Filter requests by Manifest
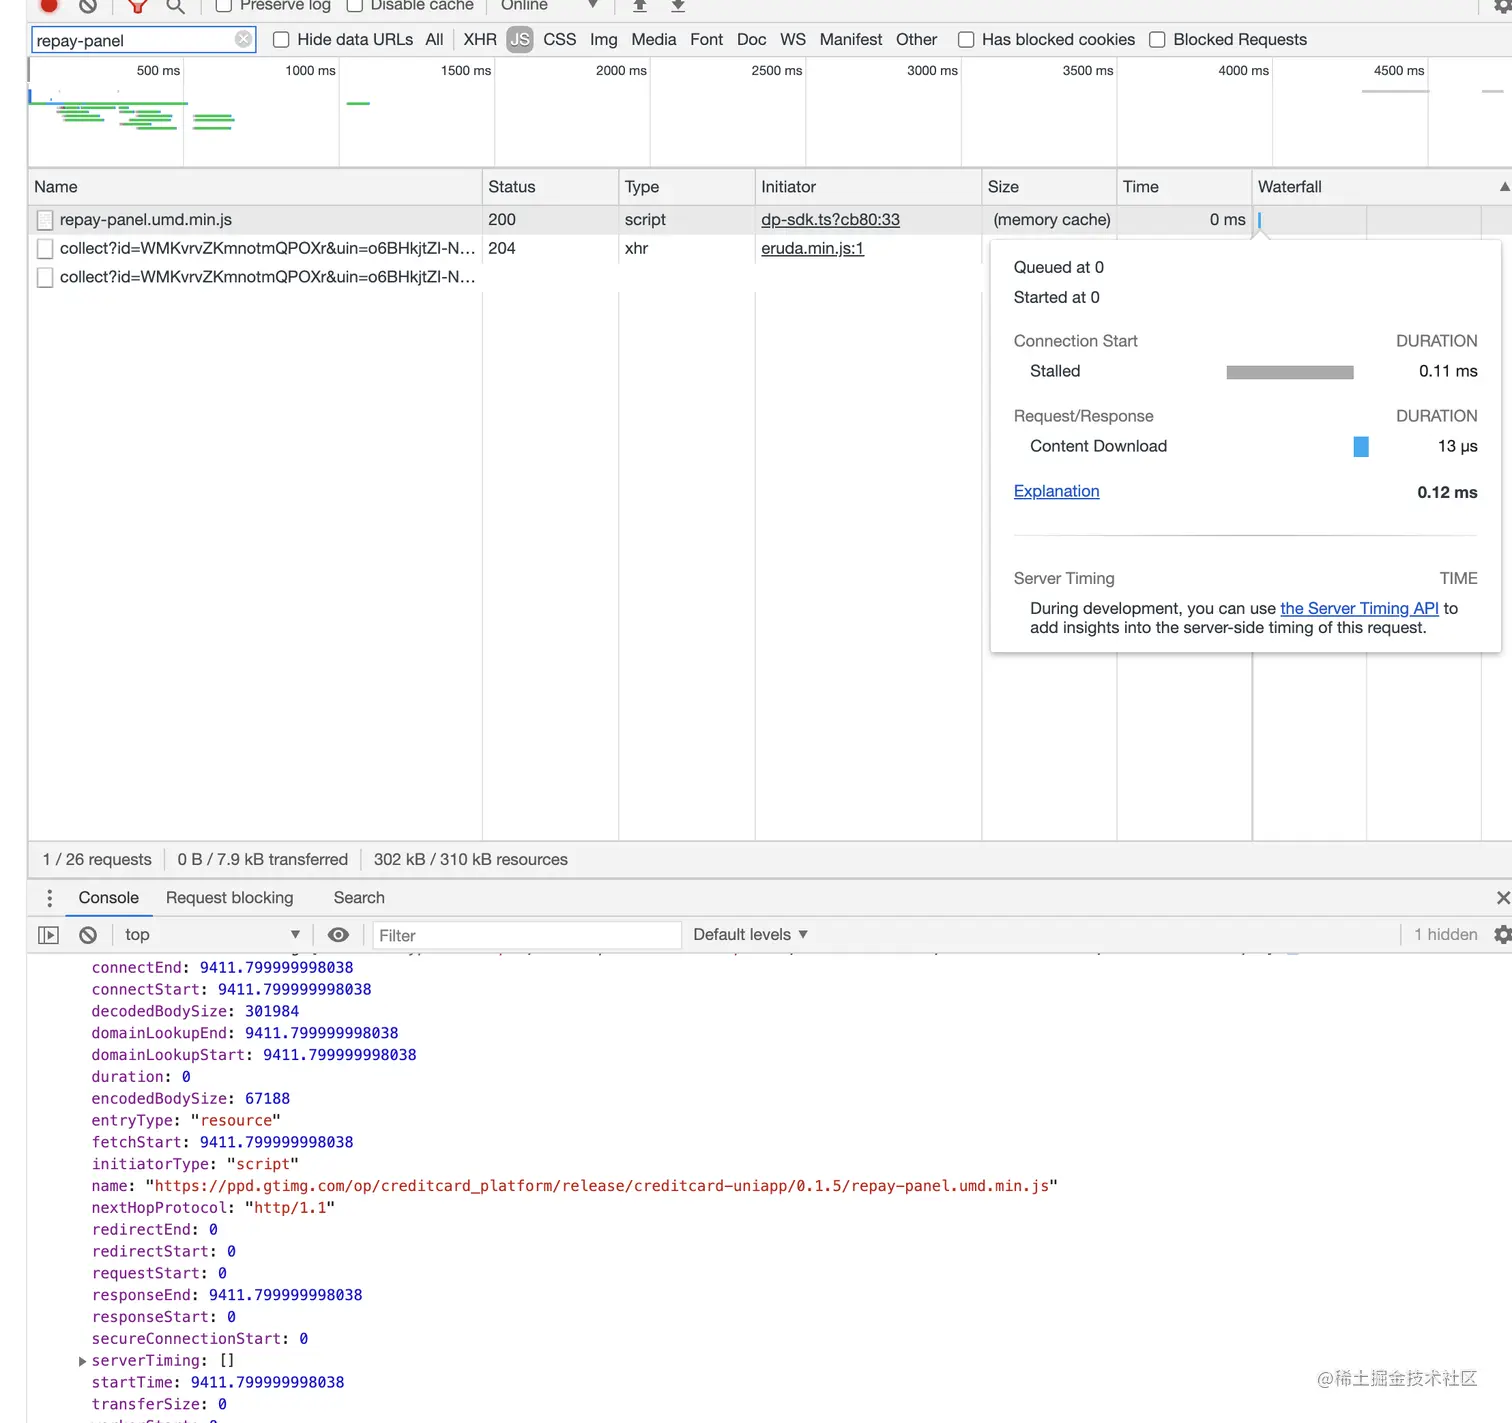Screen dimensions: 1512x1423 click(x=851, y=40)
